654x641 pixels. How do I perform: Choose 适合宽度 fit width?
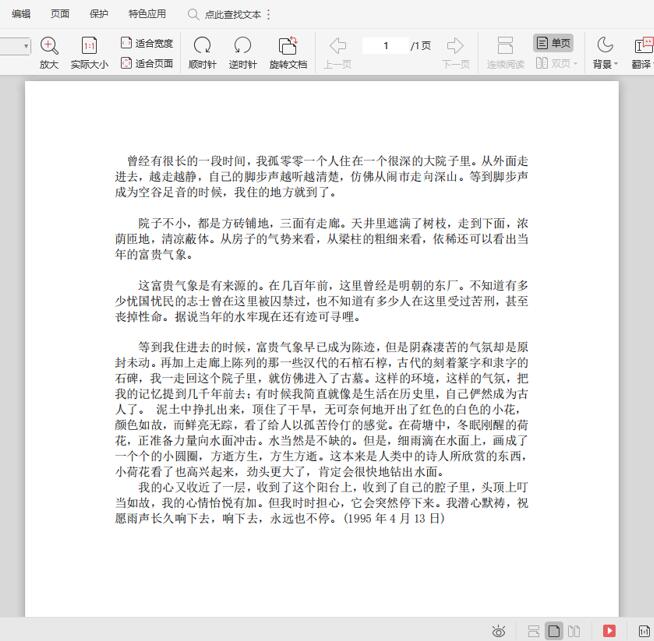point(147,43)
